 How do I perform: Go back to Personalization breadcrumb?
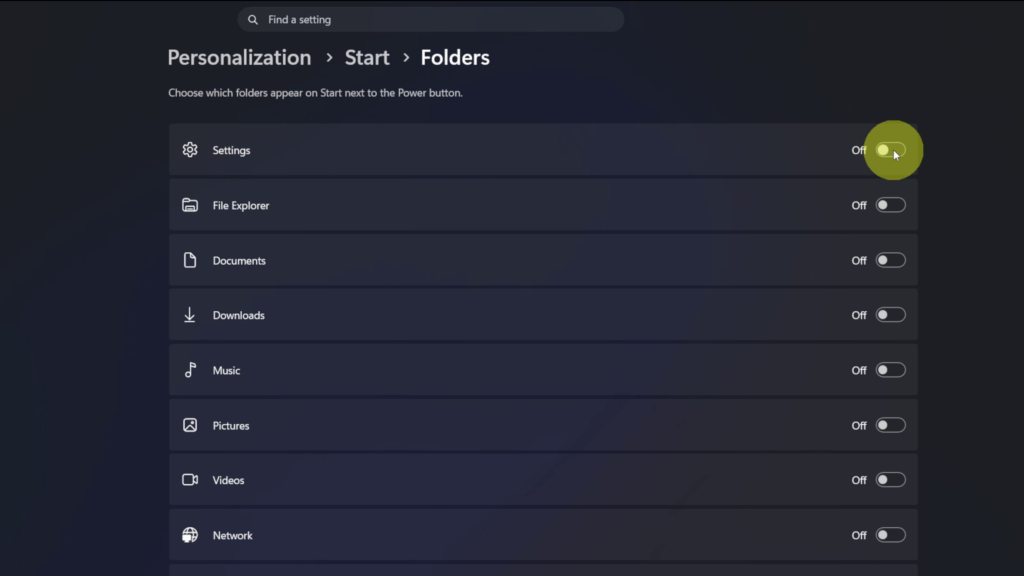coord(239,57)
